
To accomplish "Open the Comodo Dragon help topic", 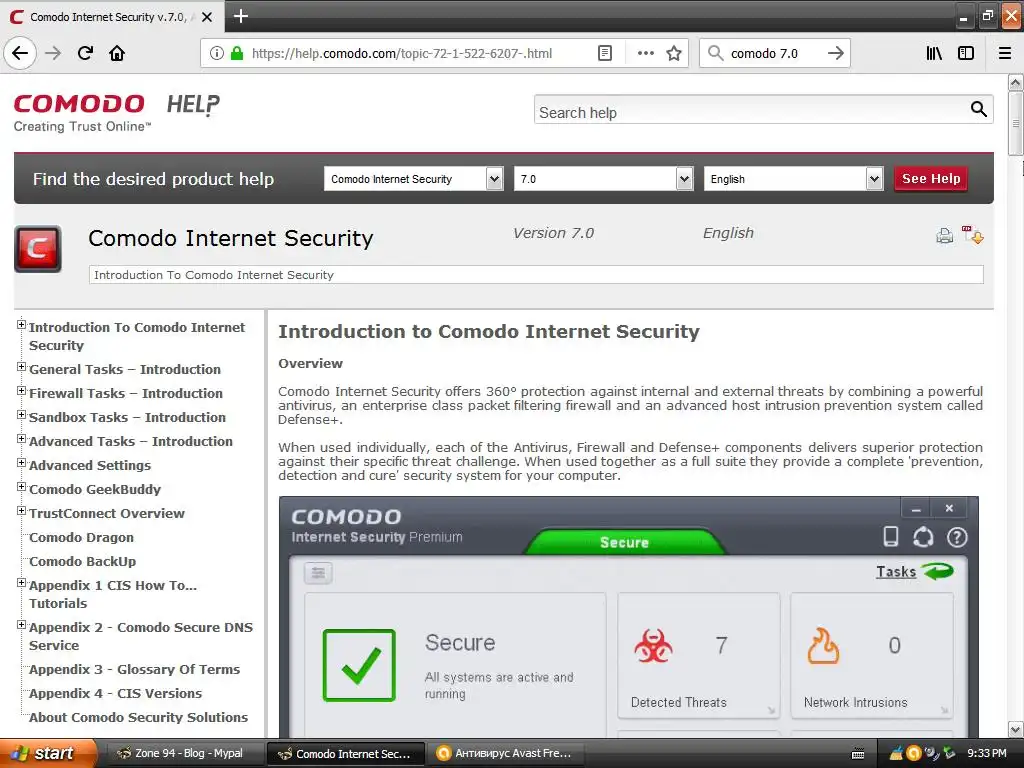I will [x=82, y=537].
